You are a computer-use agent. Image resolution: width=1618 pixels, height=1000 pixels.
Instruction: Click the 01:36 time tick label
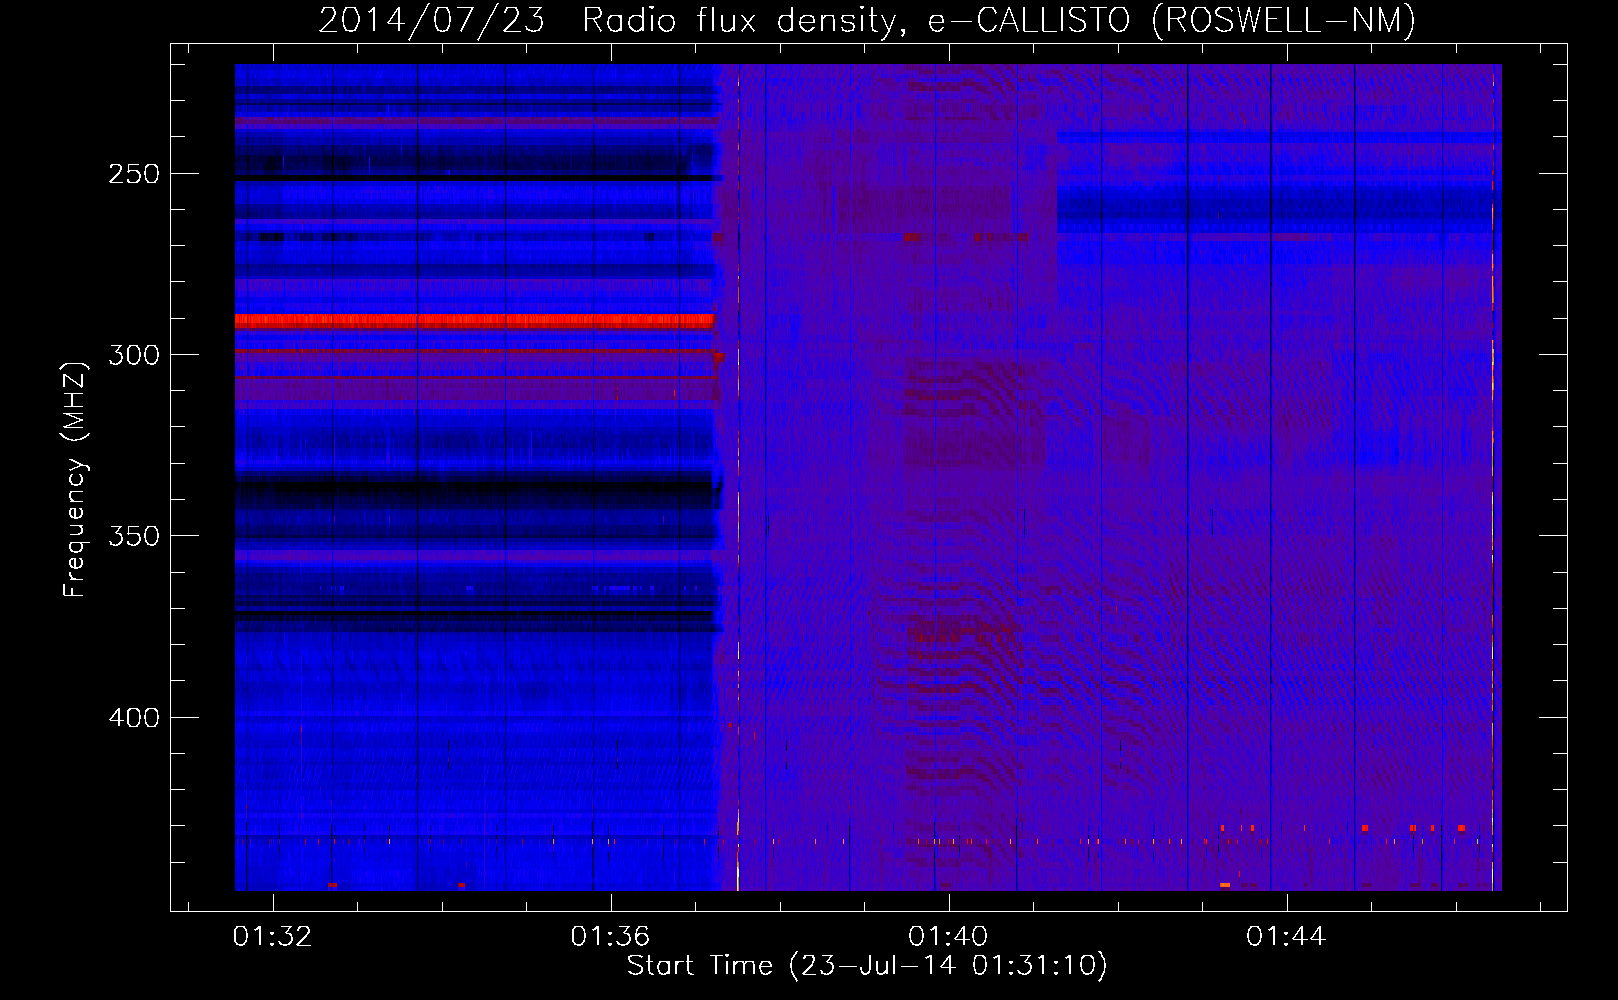coord(610,936)
